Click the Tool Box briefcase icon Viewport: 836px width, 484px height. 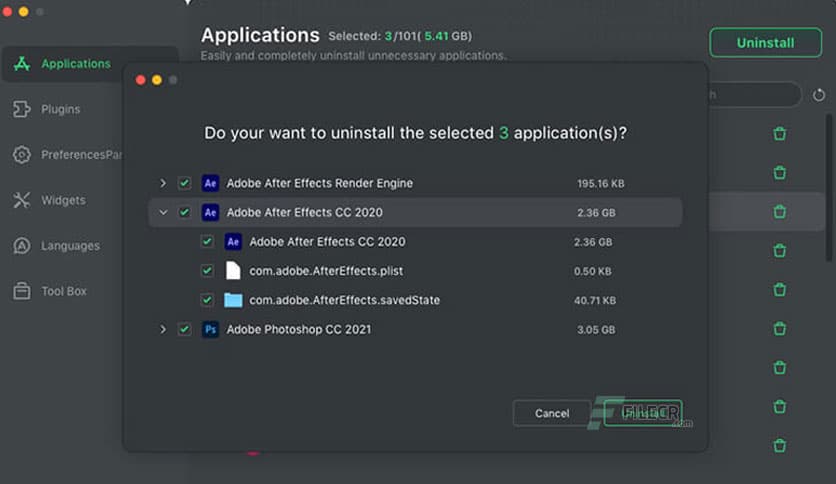22,291
